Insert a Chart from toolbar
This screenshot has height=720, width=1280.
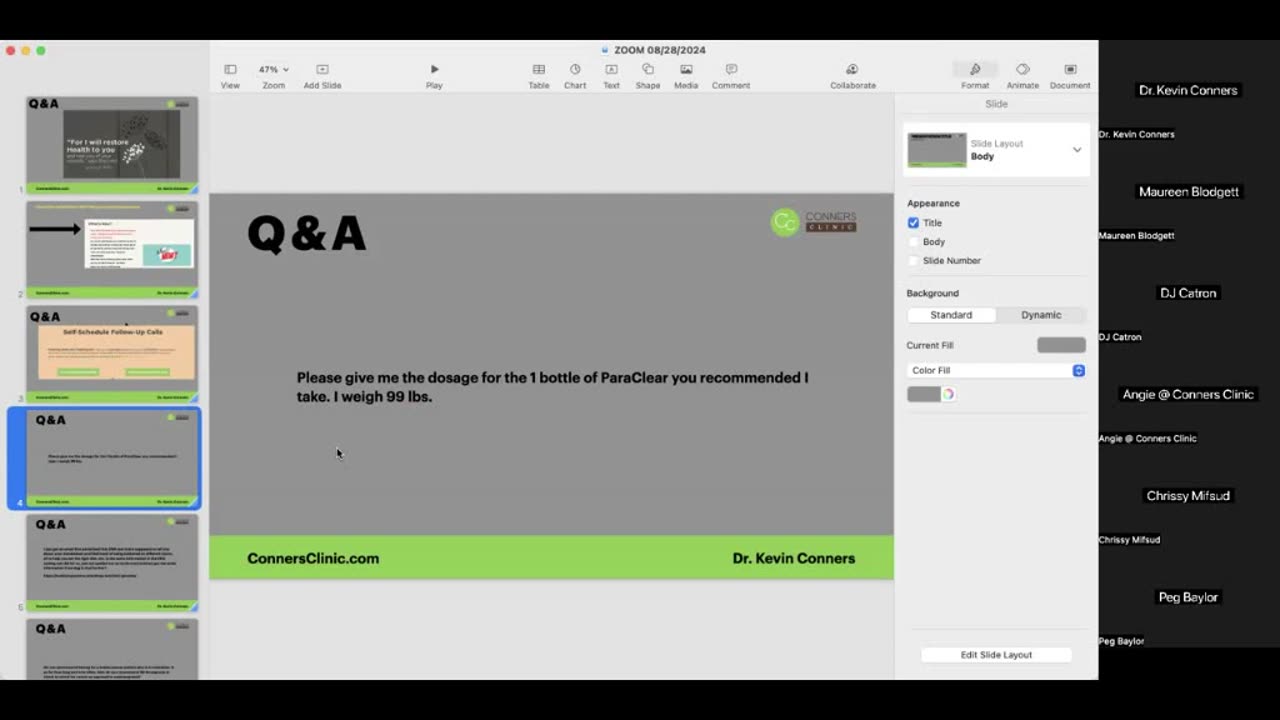[x=575, y=76]
